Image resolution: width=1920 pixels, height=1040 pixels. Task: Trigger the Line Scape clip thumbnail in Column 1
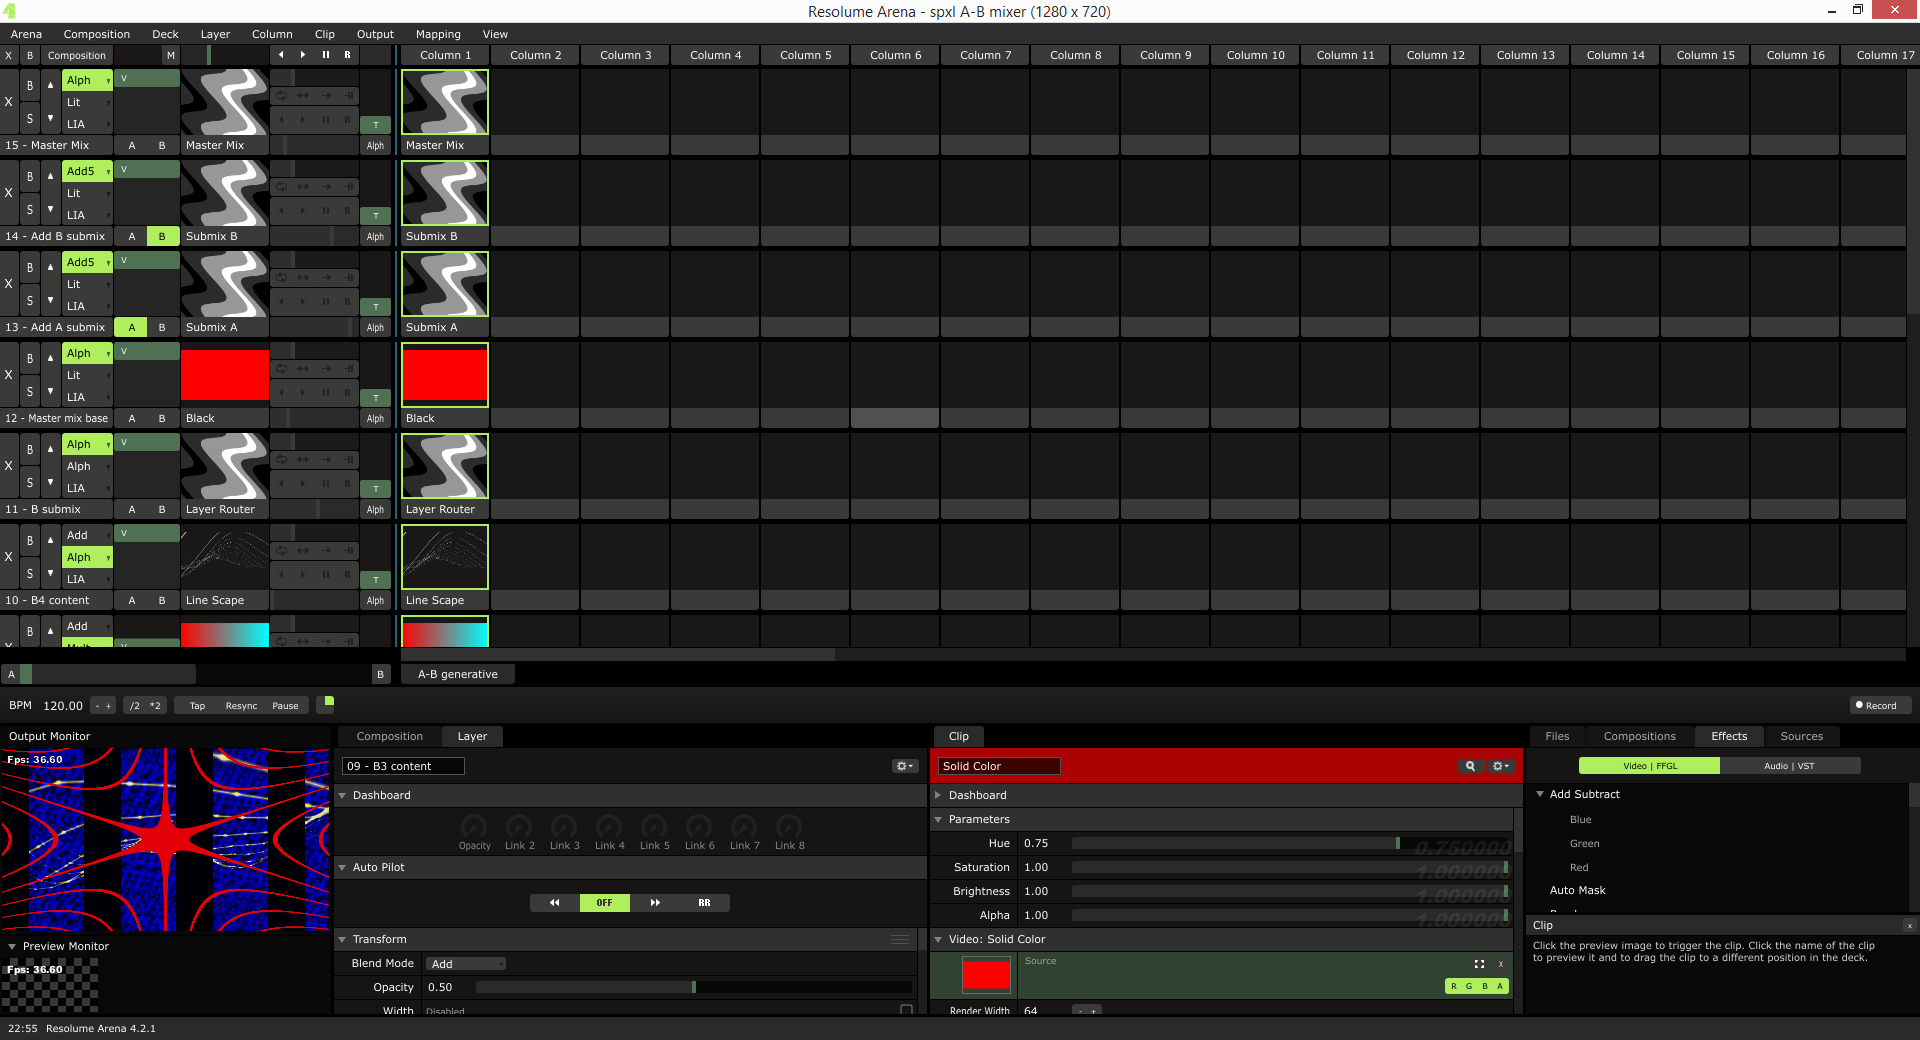[445, 558]
